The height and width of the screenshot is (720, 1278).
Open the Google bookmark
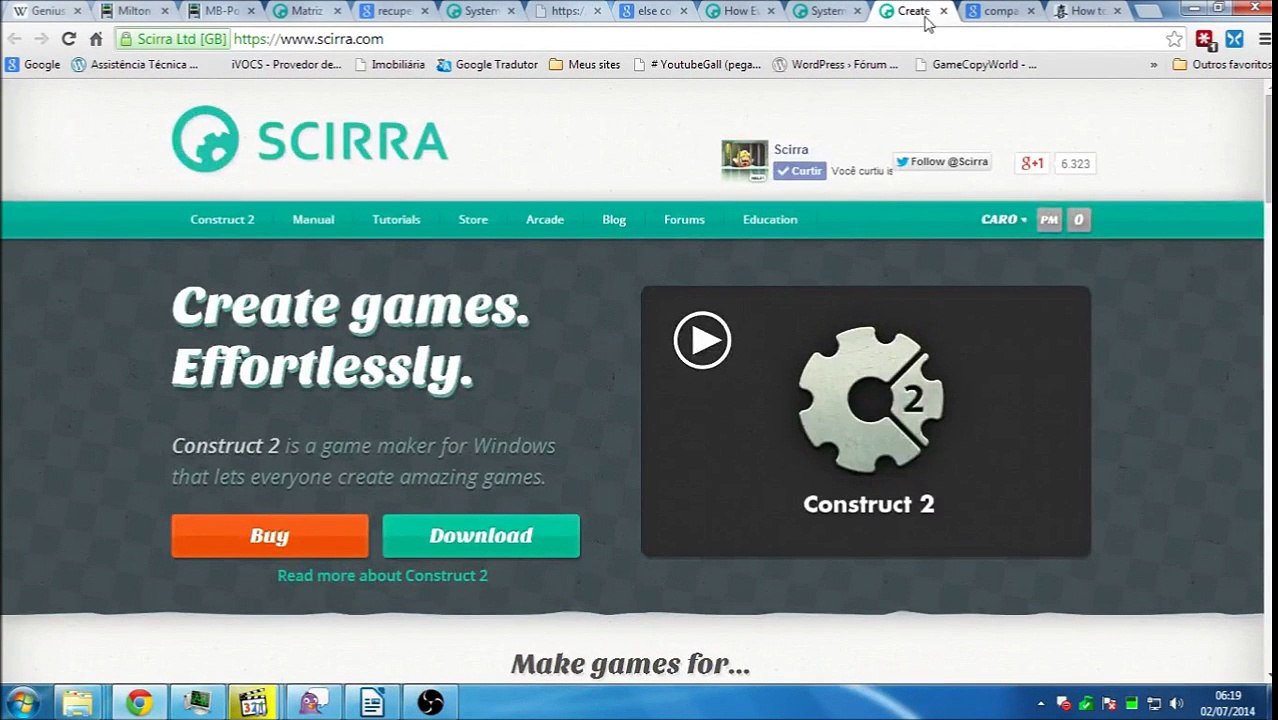pos(33,64)
